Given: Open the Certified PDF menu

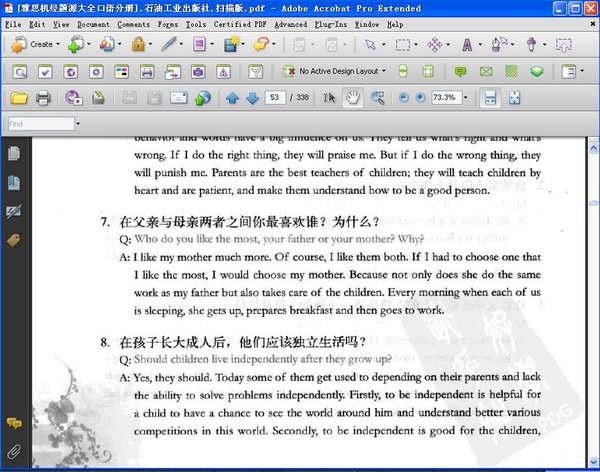Looking at the screenshot, I should tap(240, 24).
